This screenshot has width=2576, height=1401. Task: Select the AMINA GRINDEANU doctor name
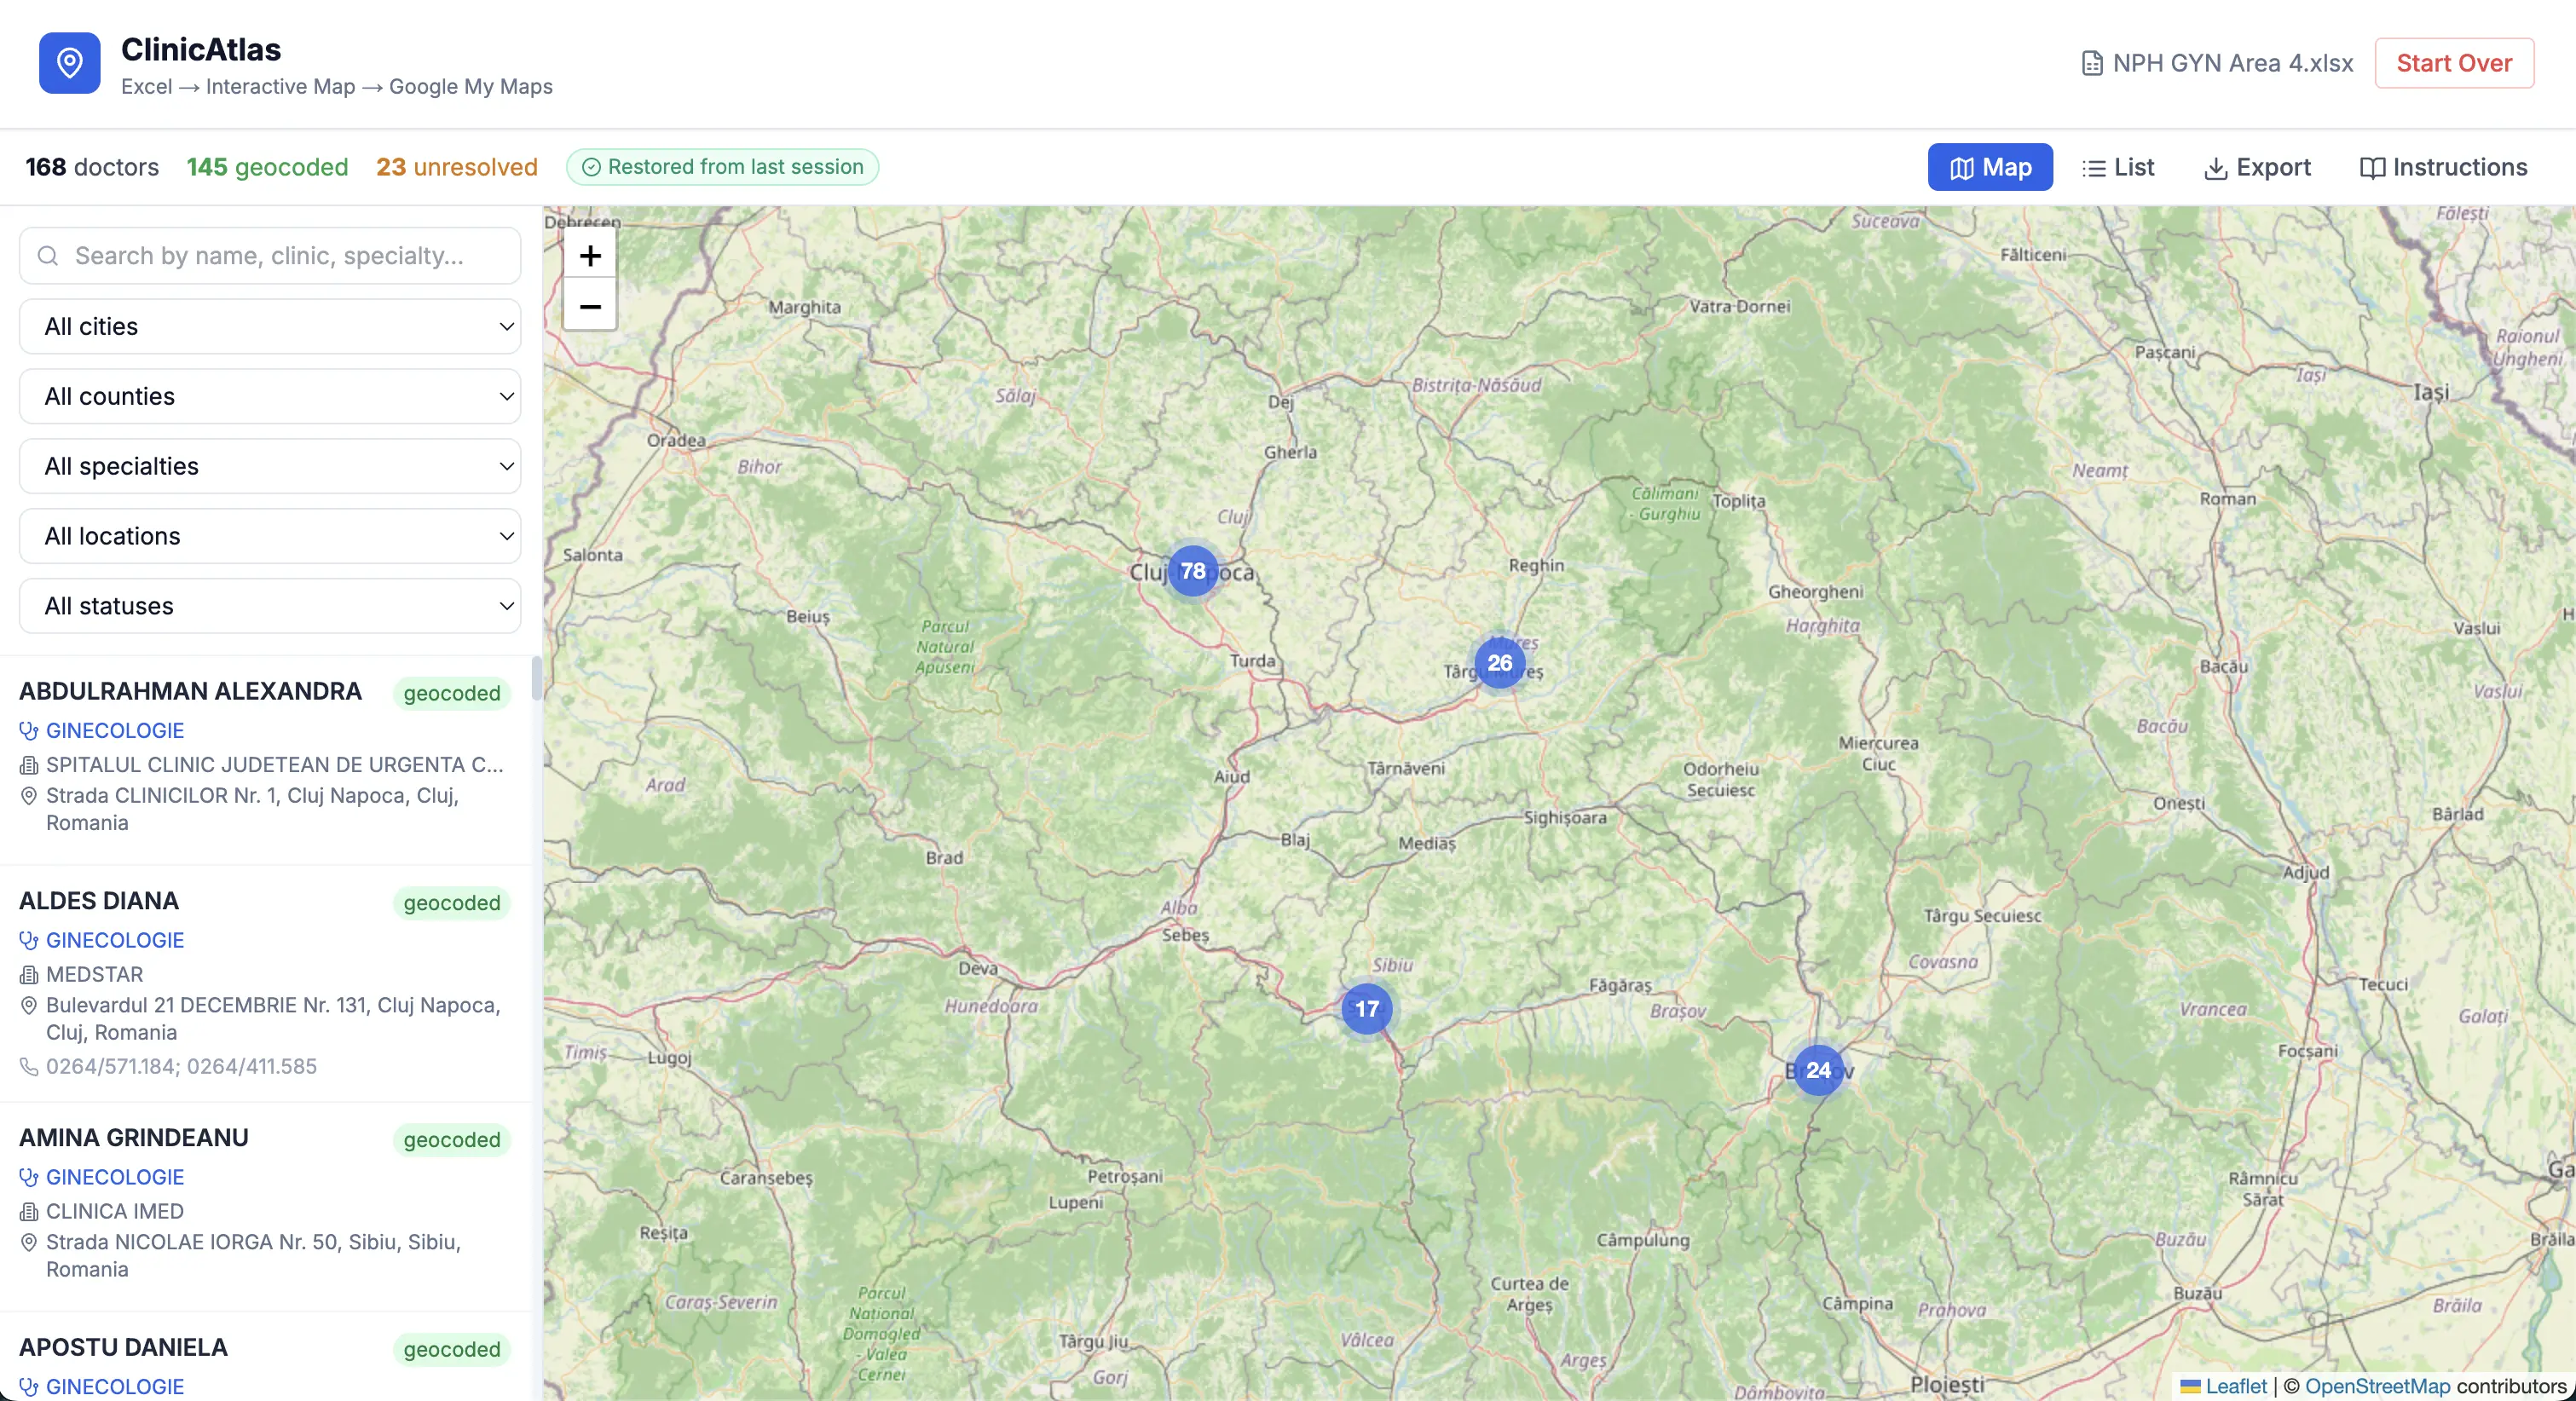[x=134, y=1138]
